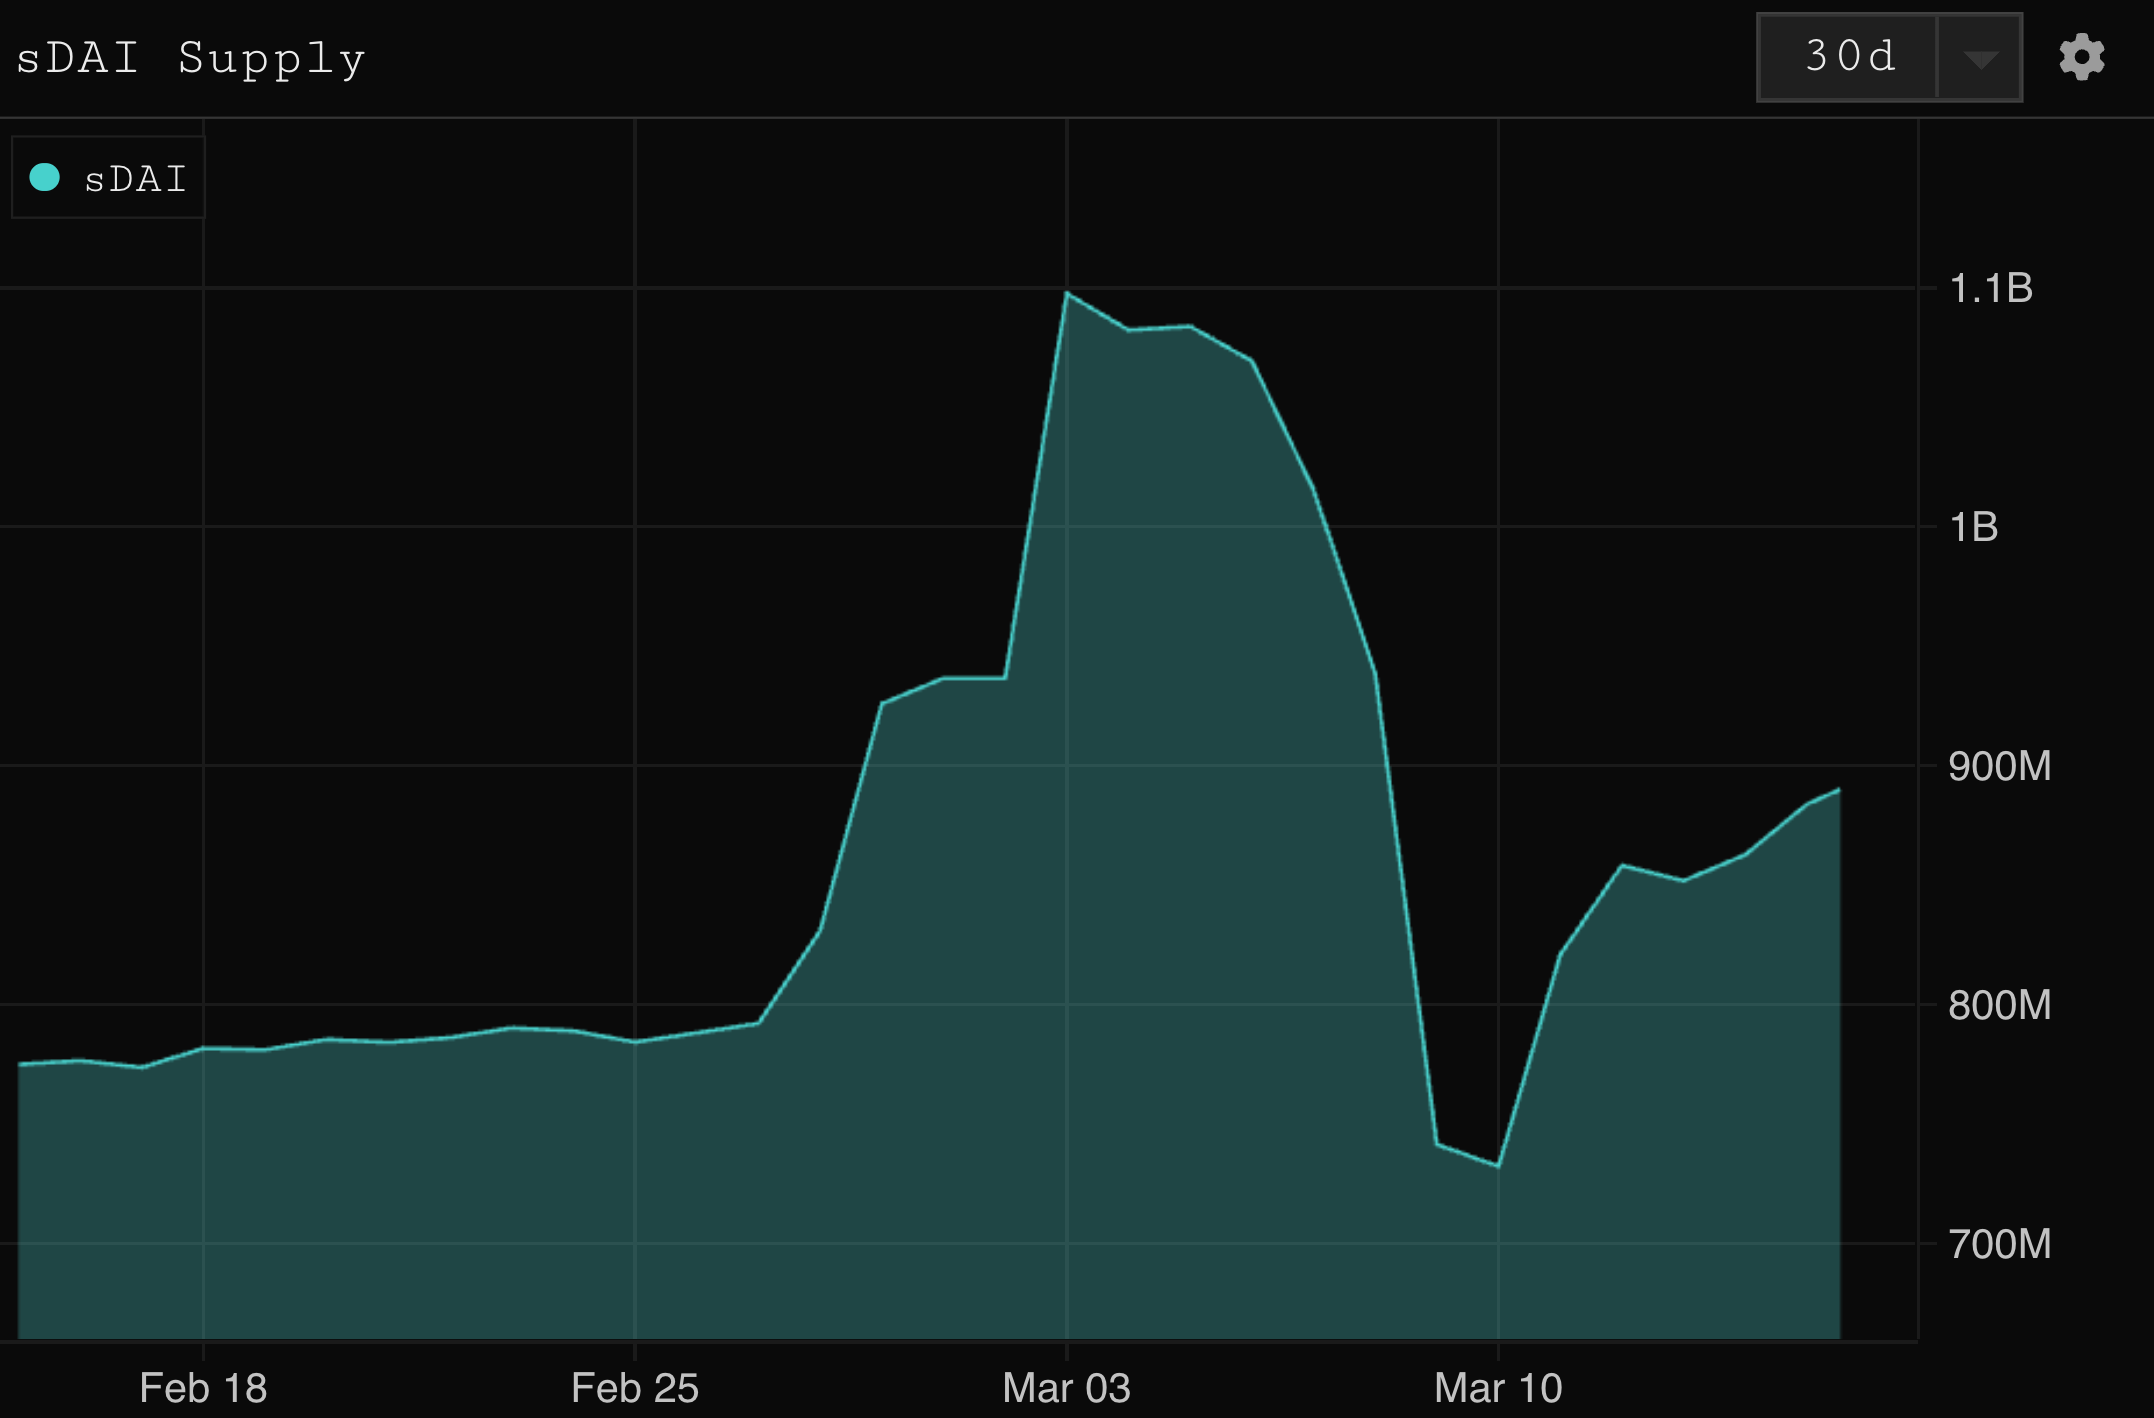Click the 1.1B y-axis label

coord(1990,289)
